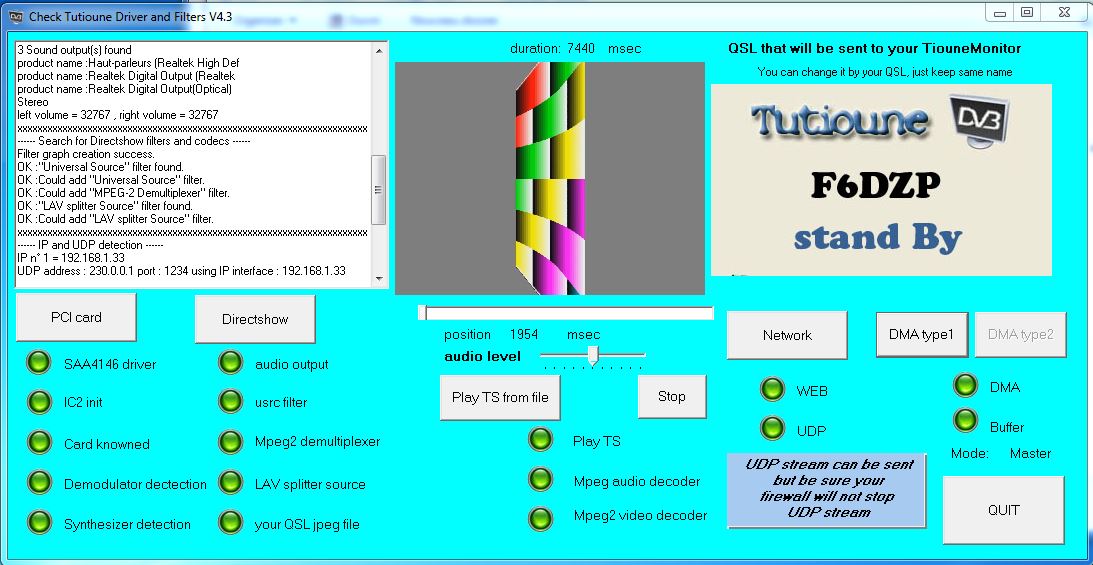1093x565 pixels.
Task: Click the Buffer status LED
Action: (x=965, y=420)
